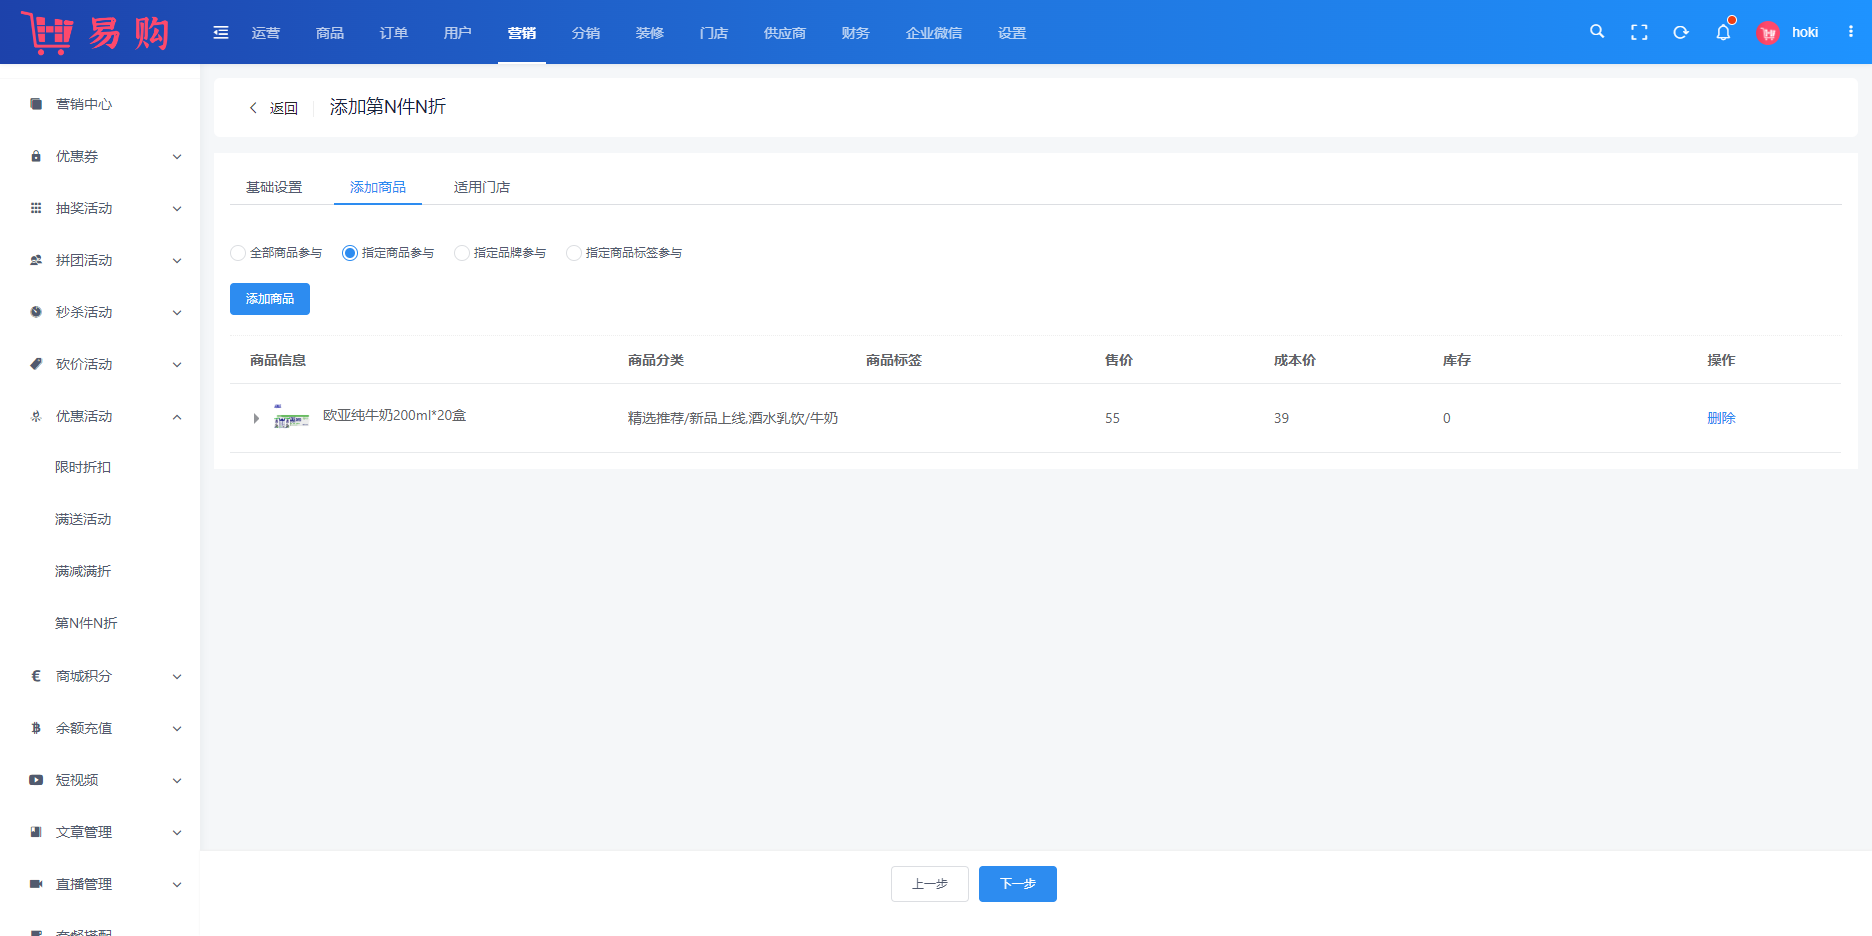Toggle fullscreen mode icon

[x=1639, y=32]
